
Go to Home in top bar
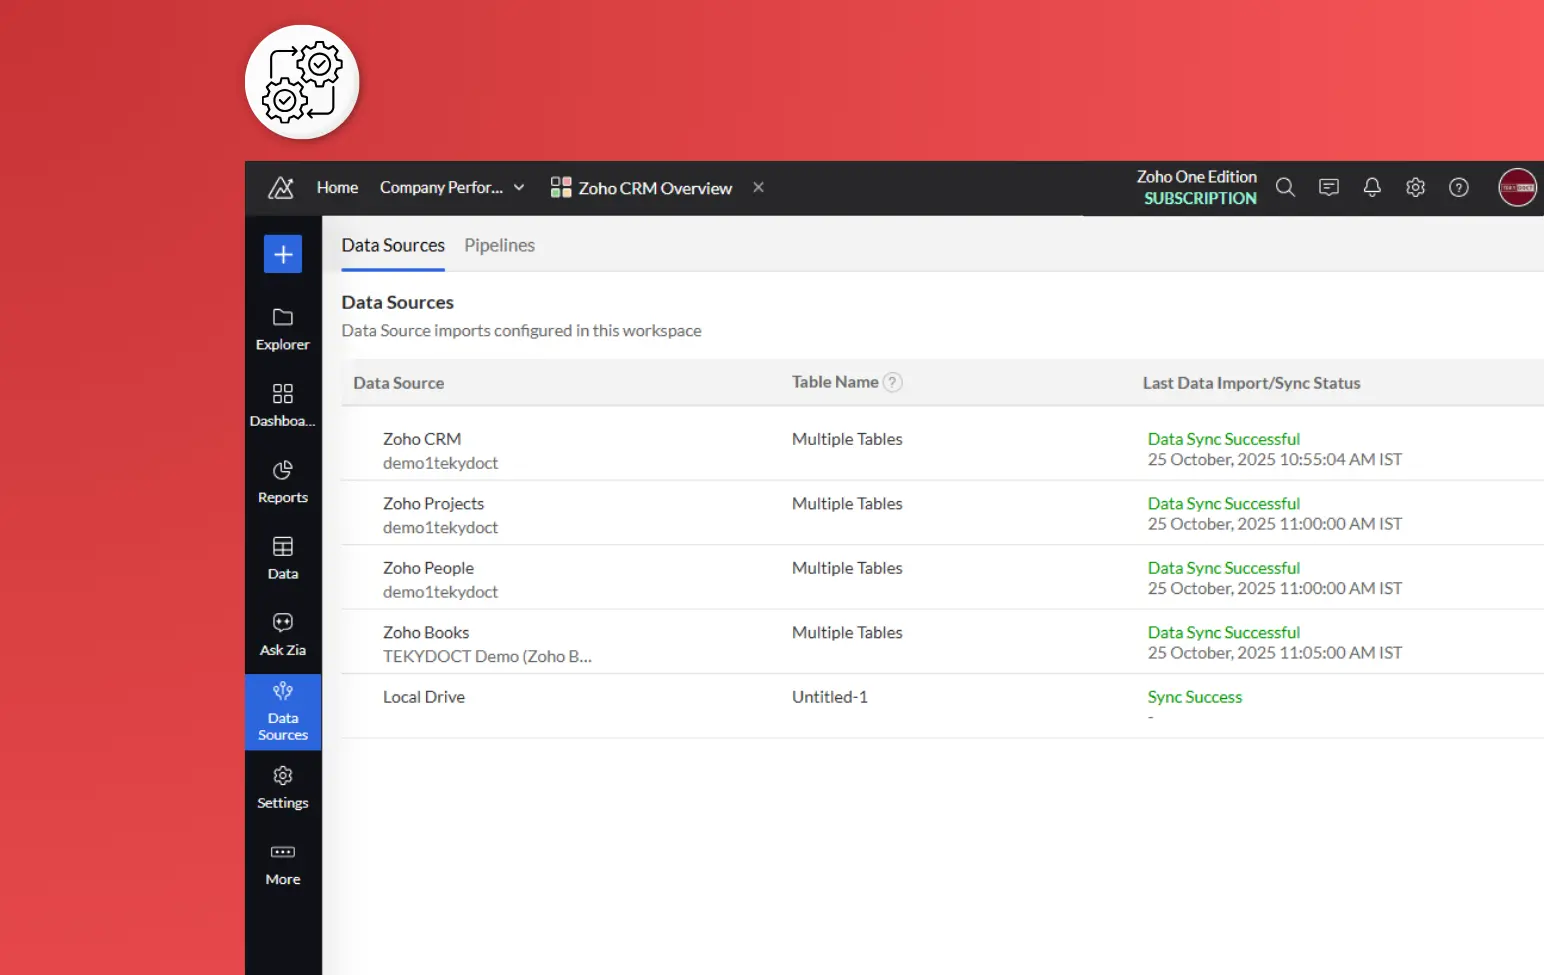[x=337, y=188]
